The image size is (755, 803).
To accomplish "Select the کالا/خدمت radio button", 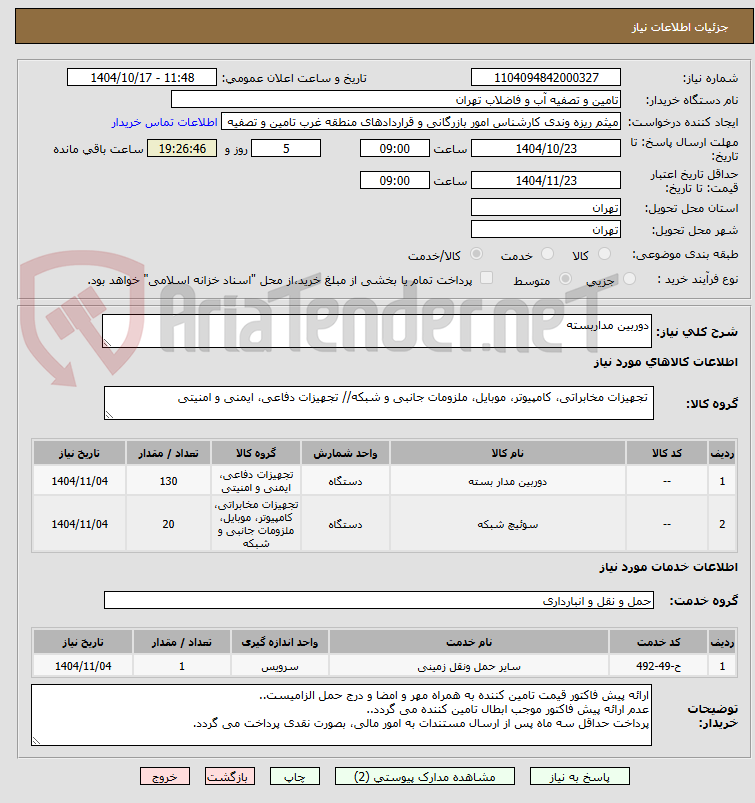I will [476, 253].
